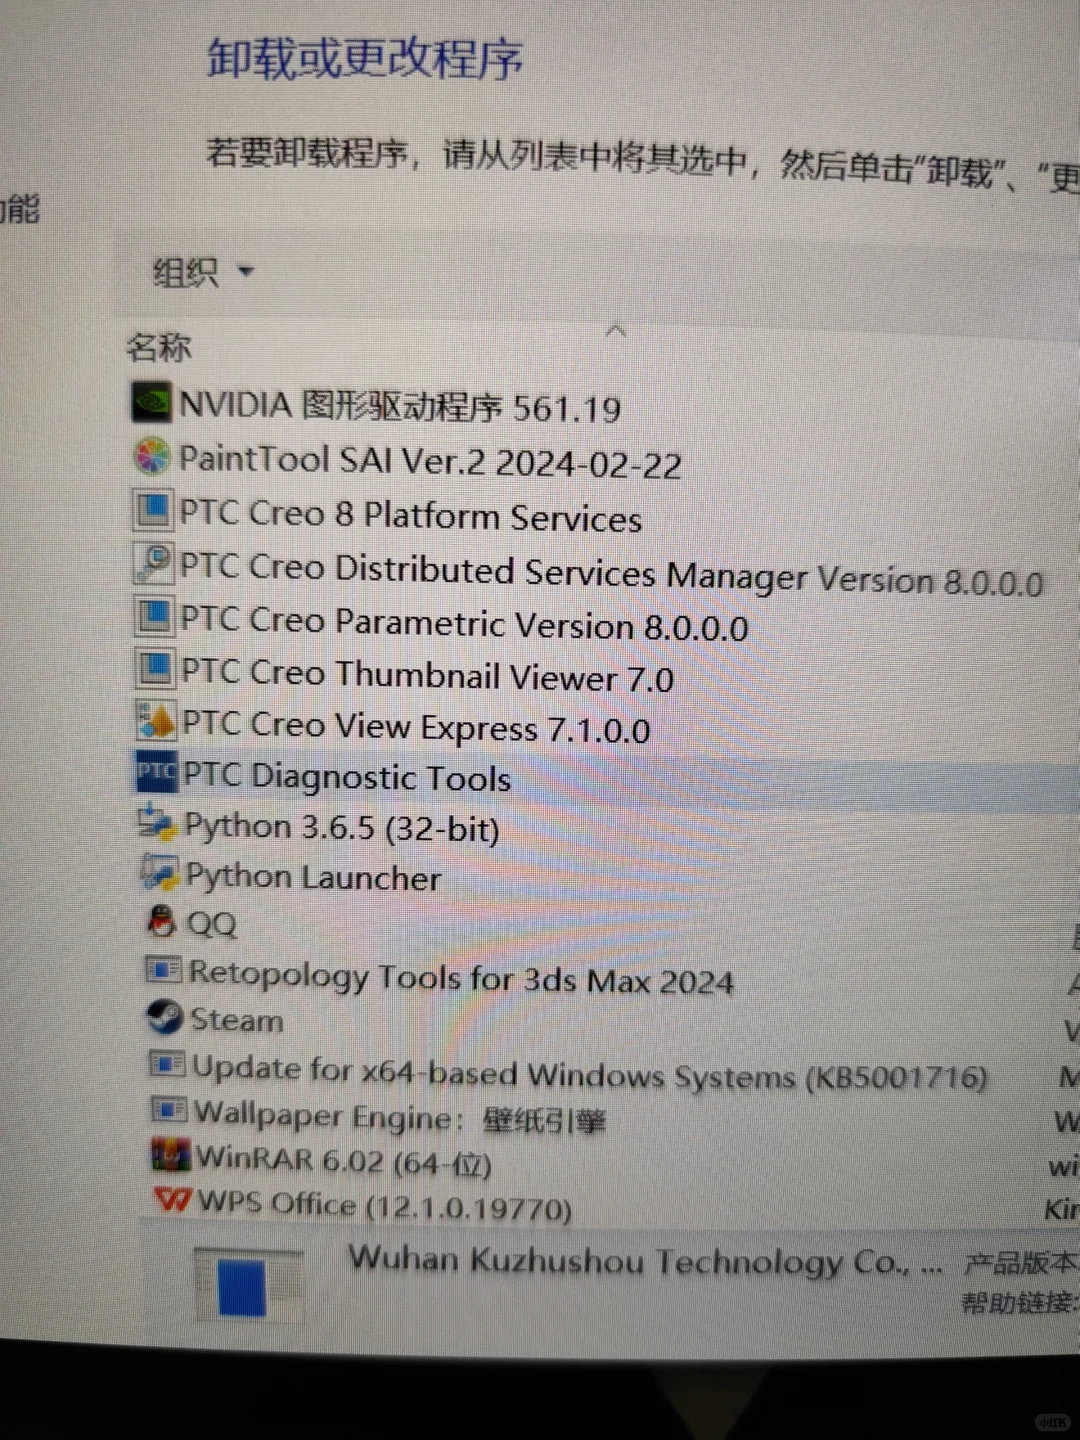This screenshot has height=1440, width=1080.
Task: Click the blue program thumbnail in details pane
Action: click(247, 1288)
